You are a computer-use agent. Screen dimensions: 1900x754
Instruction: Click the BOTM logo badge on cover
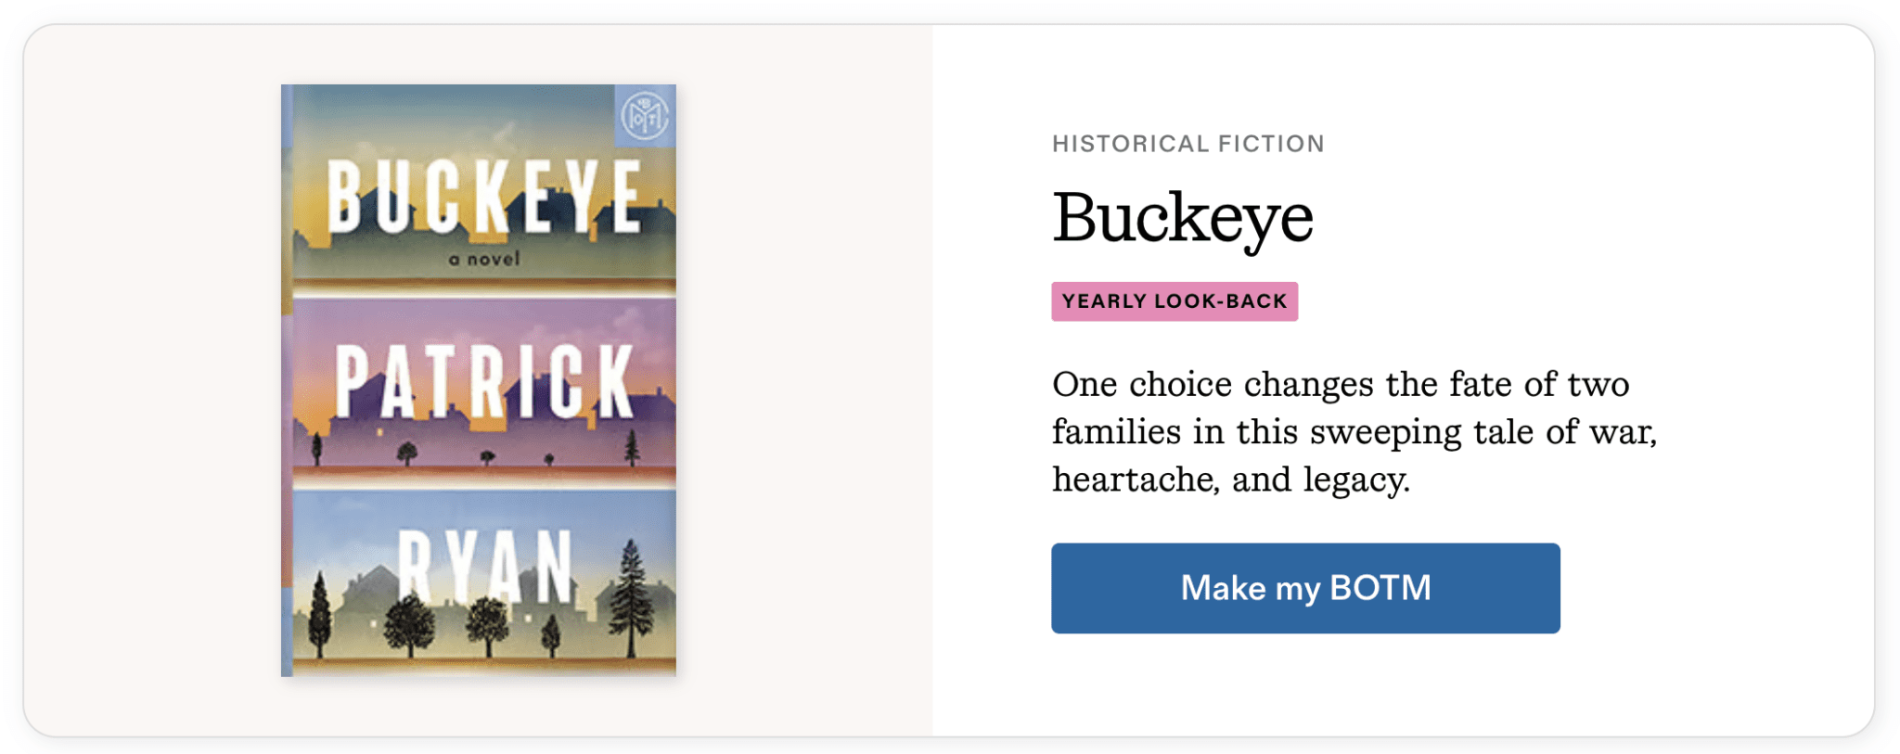coord(644,117)
